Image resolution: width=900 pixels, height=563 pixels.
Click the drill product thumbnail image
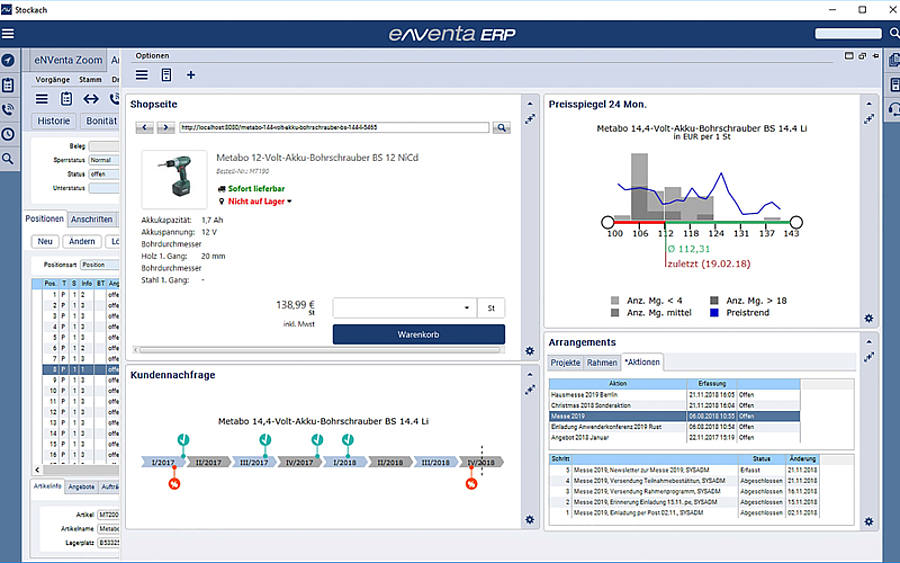pyautogui.click(x=174, y=179)
